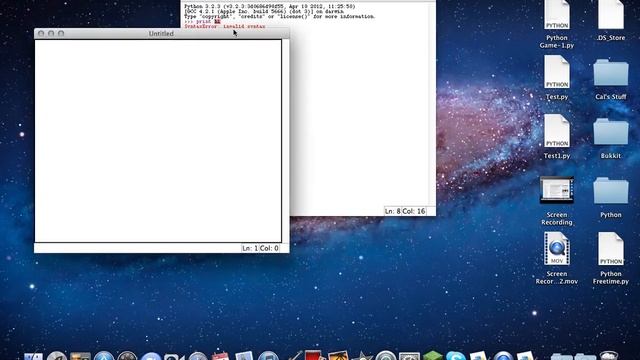The width and height of the screenshot is (640, 360).
Task: Select the Test.py desktop file
Action: tap(557, 73)
